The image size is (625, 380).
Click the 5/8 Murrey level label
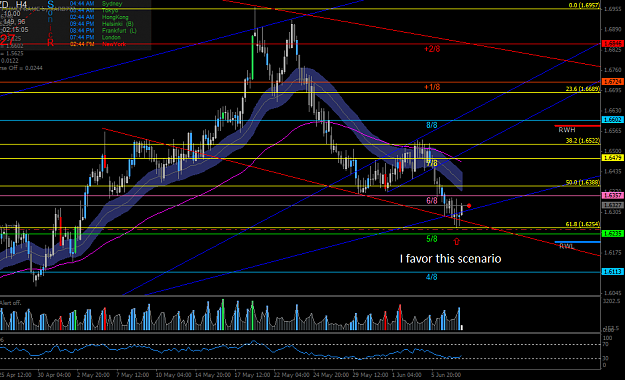(432, 239)
